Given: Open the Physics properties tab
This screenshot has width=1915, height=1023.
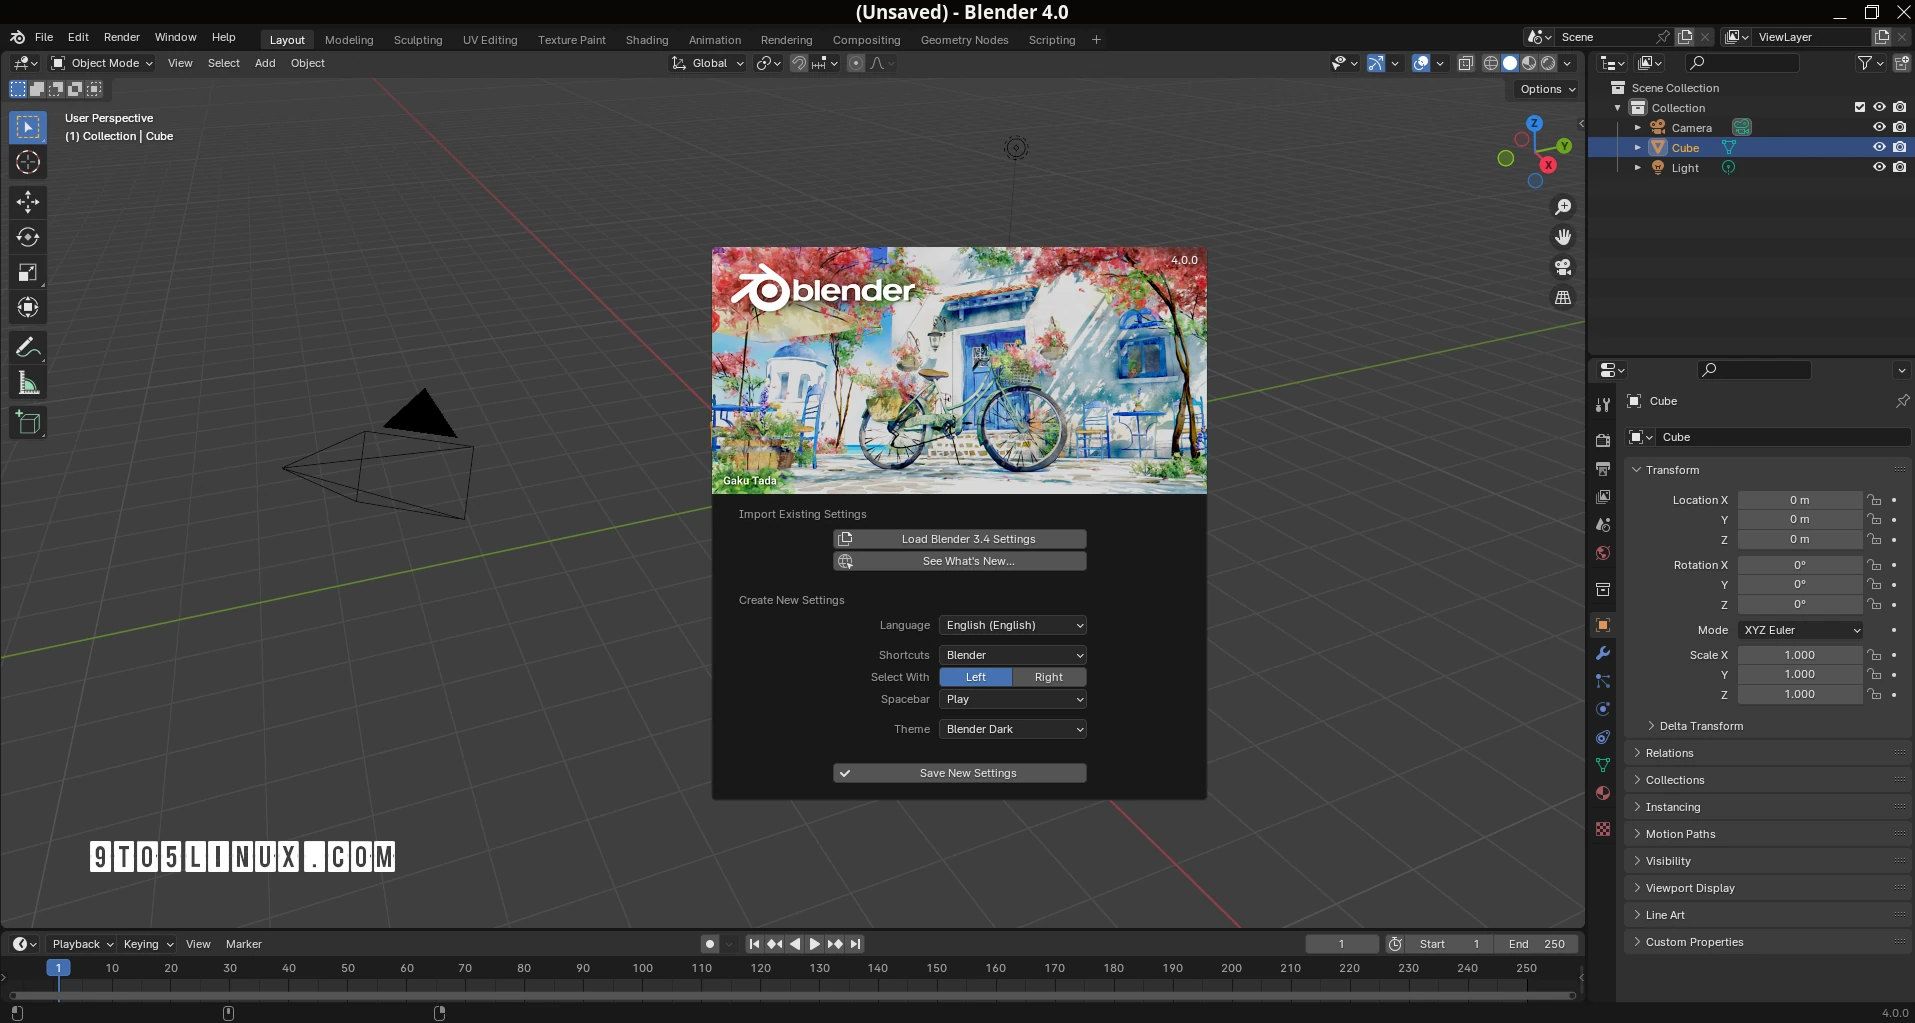Looking at the screenshot, I should pos(1603,709).
